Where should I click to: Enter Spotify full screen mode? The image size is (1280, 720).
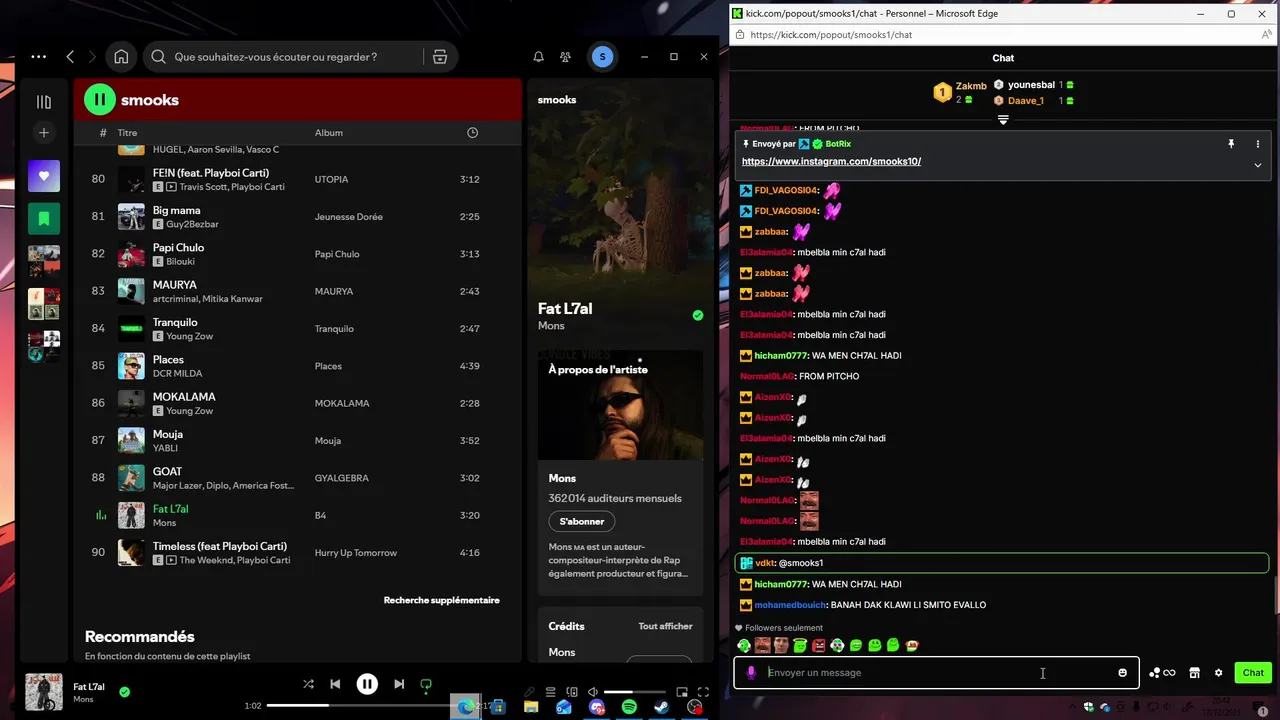pos(703,692)
